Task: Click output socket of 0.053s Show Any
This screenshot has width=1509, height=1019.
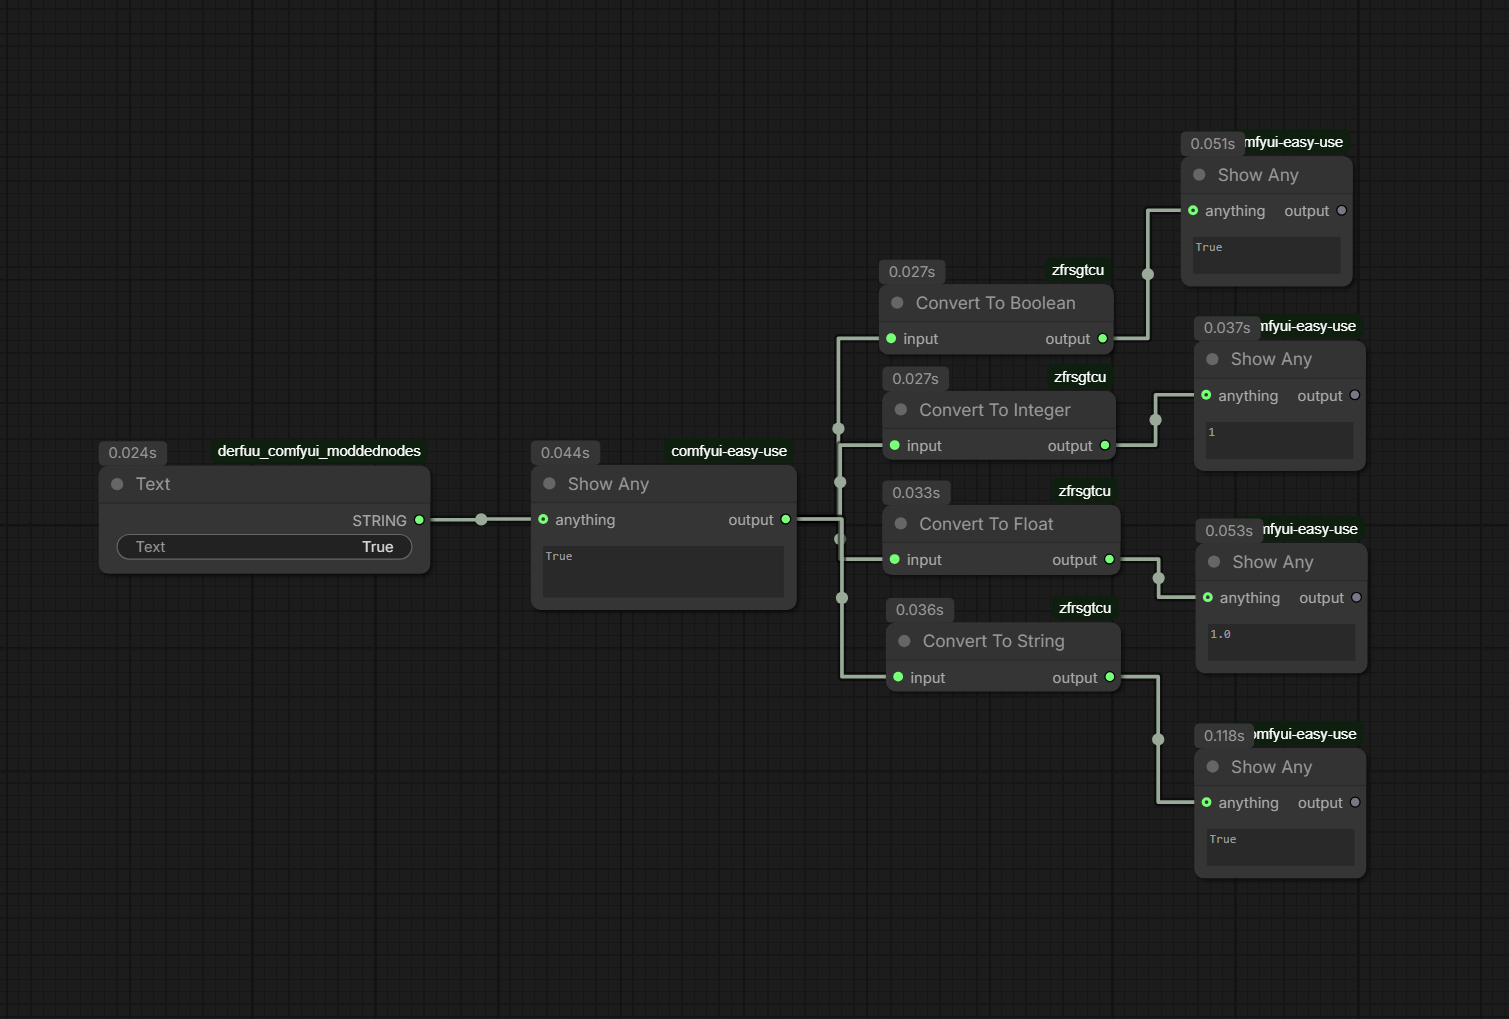Action: (1357, 597)
